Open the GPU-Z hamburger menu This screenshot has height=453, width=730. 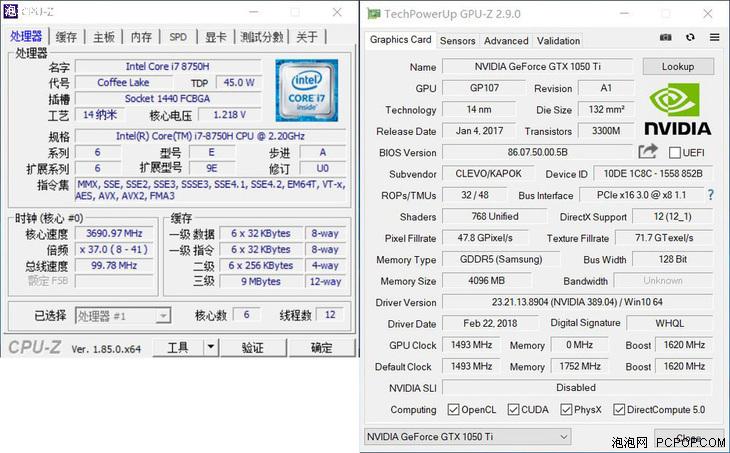[x=714, y=38]
